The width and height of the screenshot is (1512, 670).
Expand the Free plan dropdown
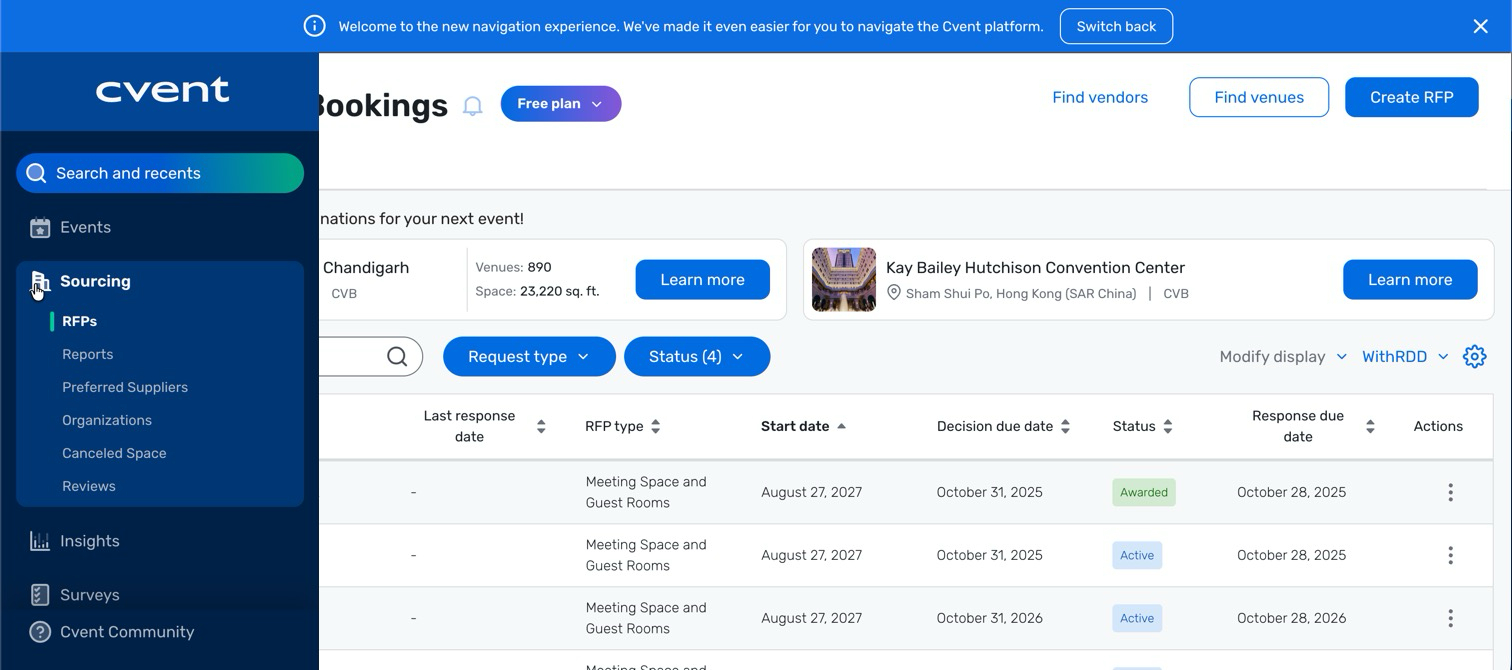tap(560, 104)
